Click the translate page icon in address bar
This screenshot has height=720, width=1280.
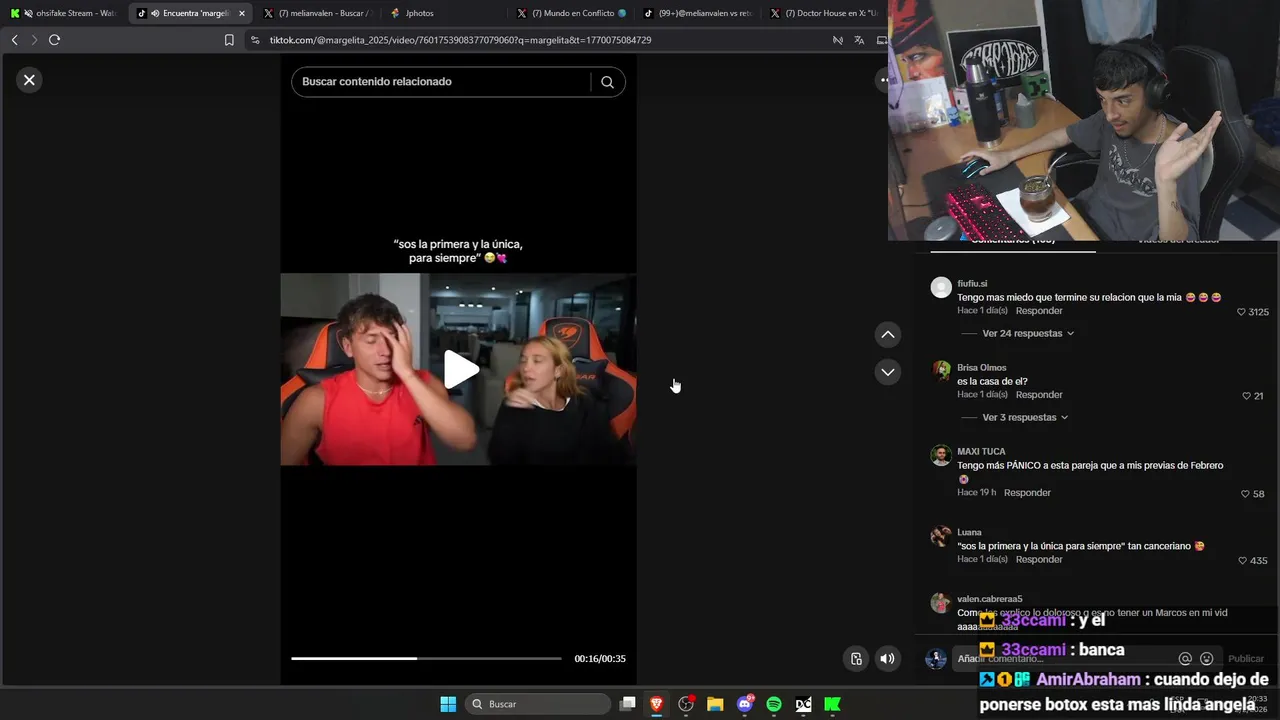tap(859, 40)
